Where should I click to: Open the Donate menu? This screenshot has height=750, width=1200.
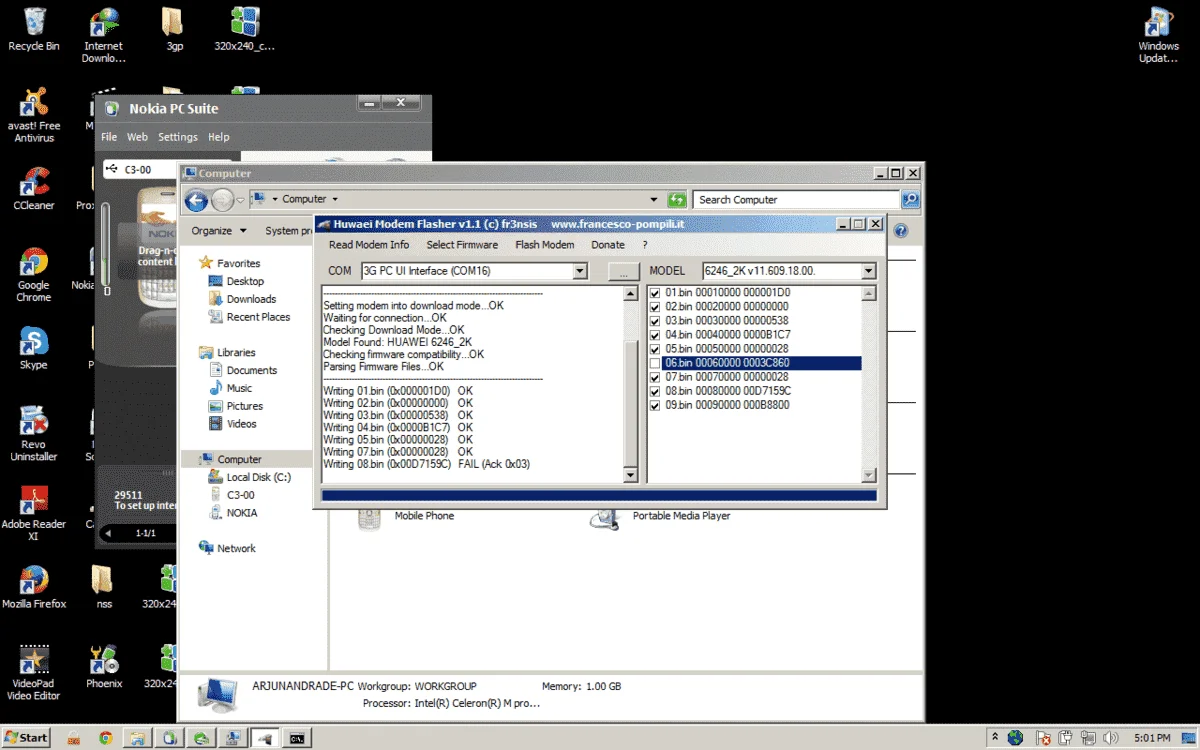coord(608,245)
